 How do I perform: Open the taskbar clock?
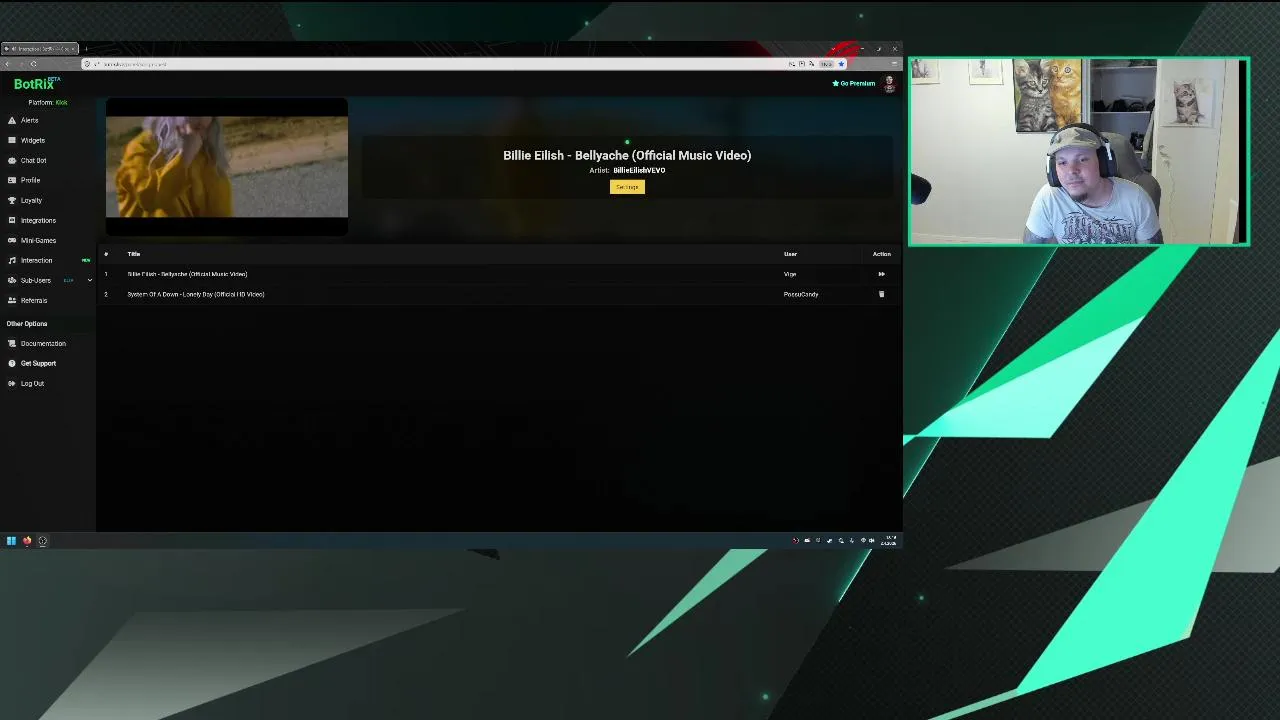click(x=889, y=541)
